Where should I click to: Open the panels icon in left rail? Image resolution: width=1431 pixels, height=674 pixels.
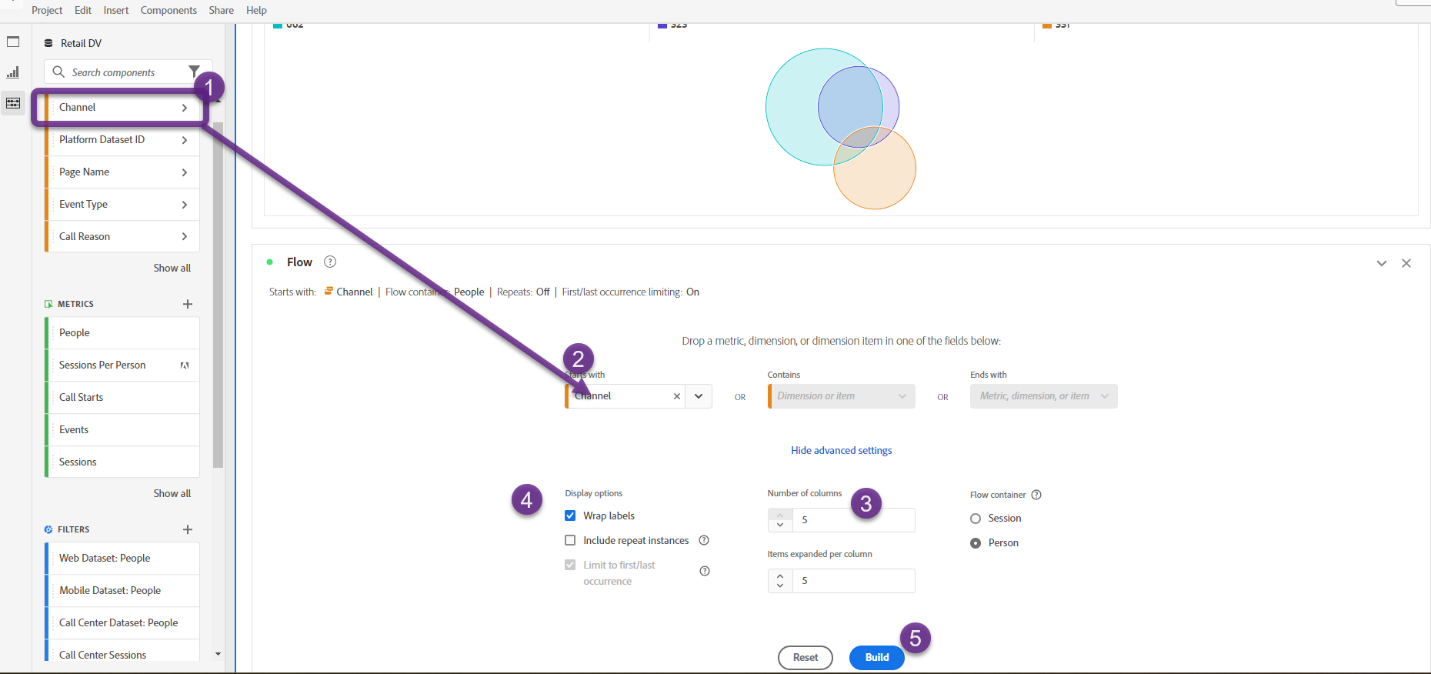13,42
